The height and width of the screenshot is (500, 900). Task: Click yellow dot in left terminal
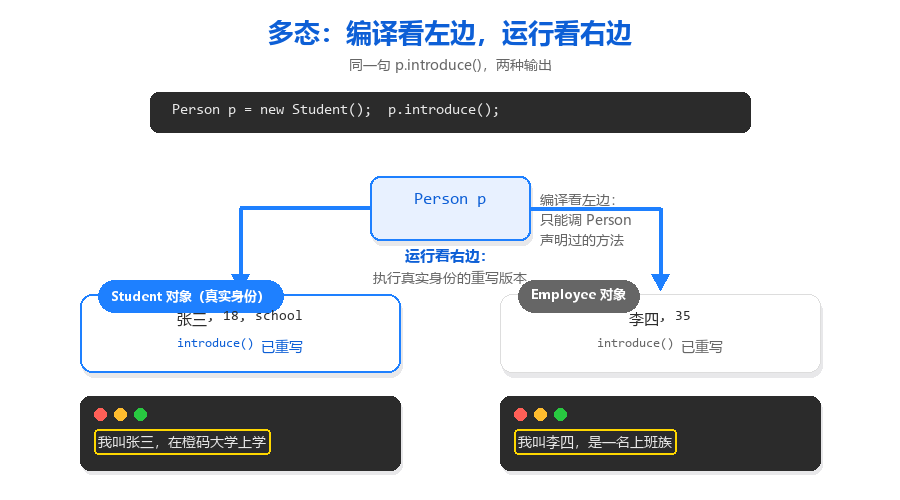click(x=121, y=414)
